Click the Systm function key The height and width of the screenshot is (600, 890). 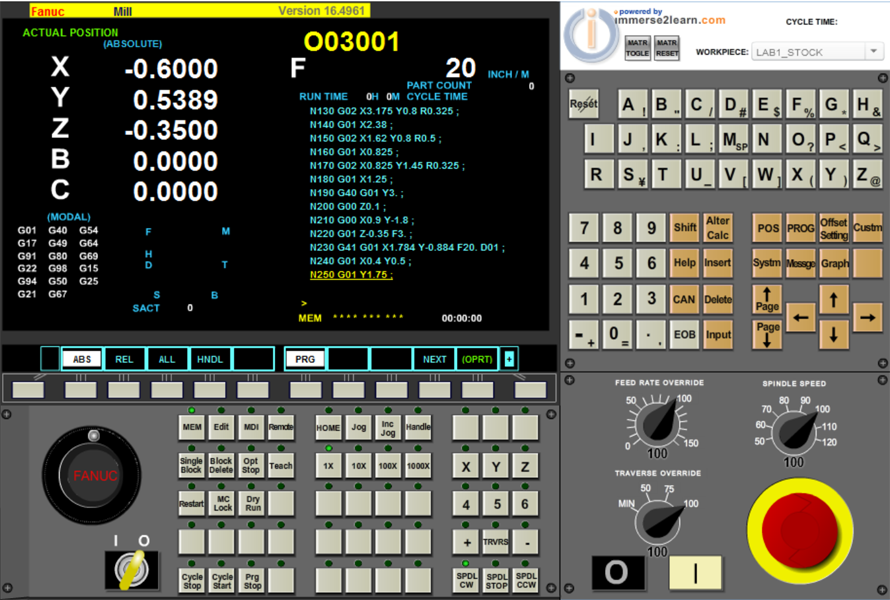pyautogui.click(x=767, y=263)
